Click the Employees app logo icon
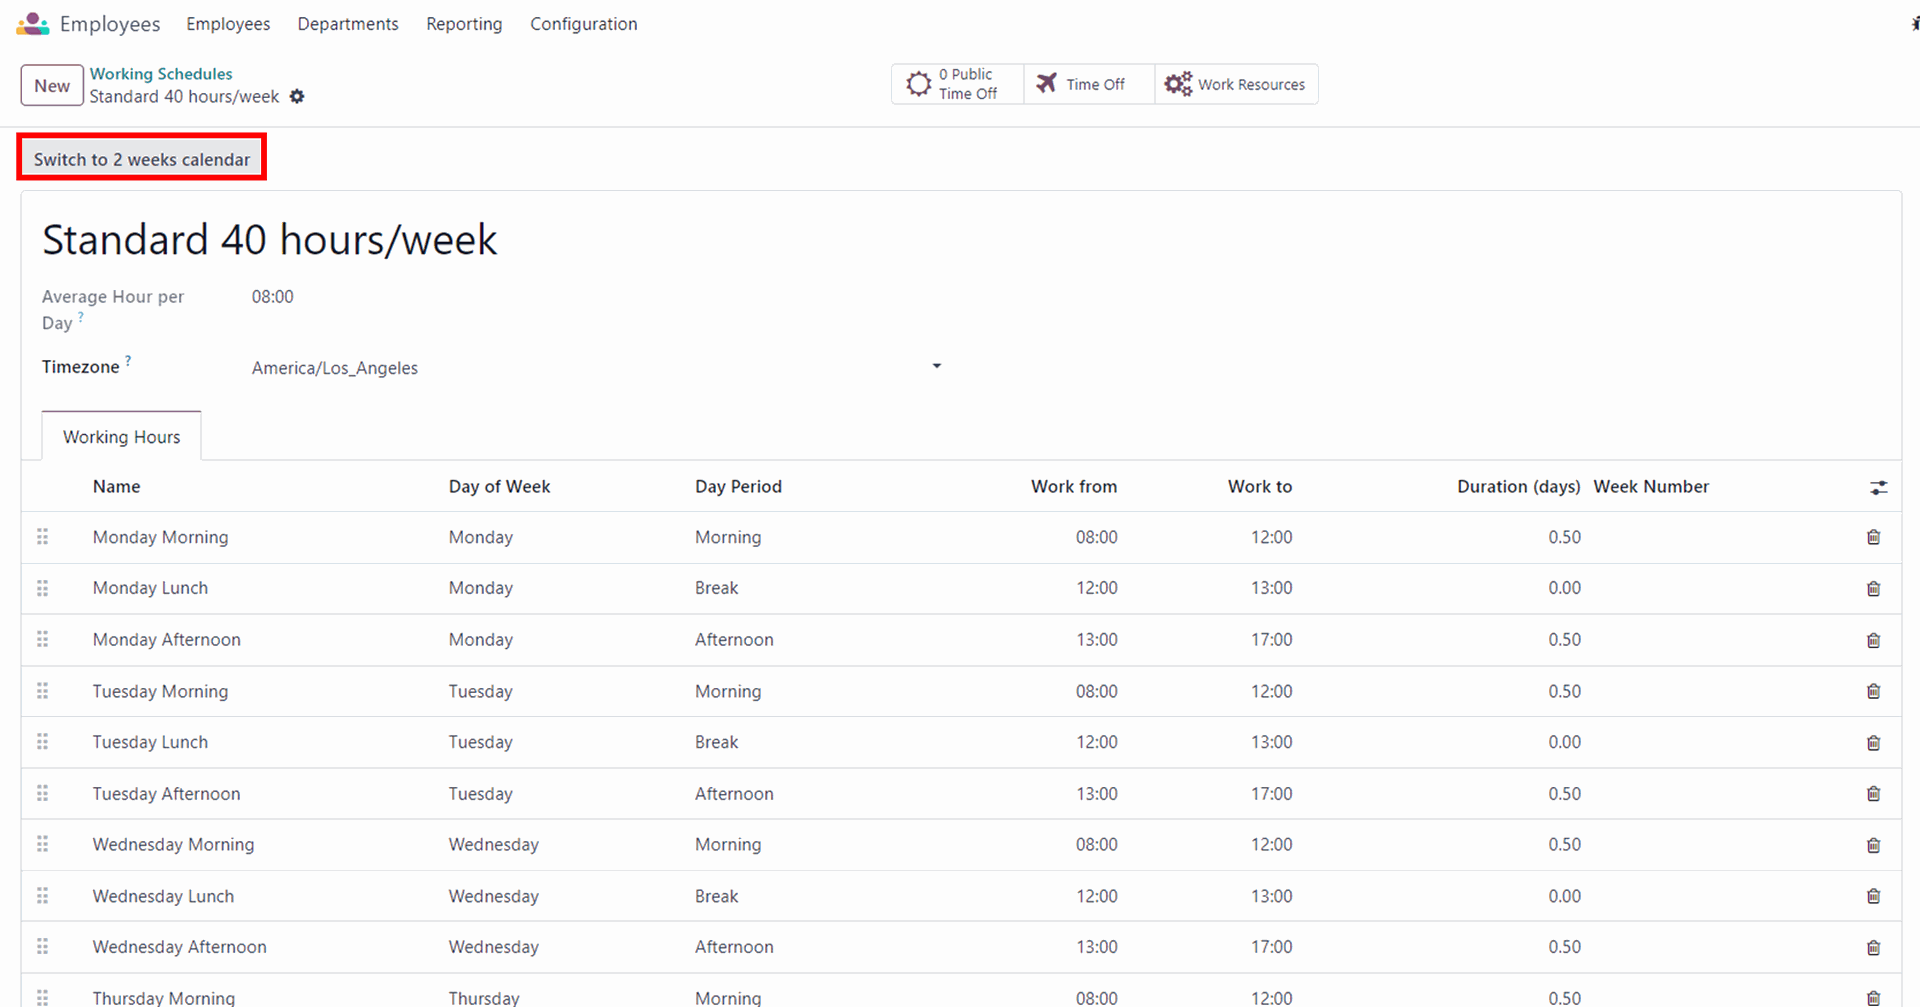Viewport: 1920px width, 1007px height. 33,24
